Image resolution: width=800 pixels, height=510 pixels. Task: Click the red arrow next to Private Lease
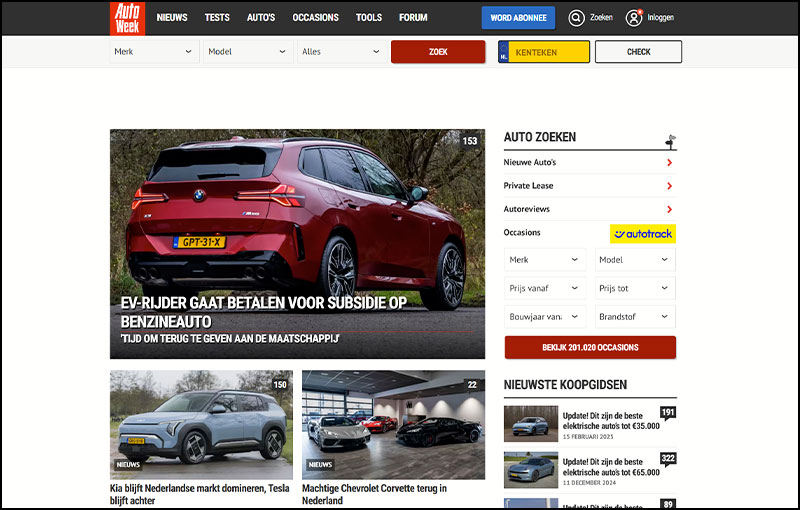pyautogui.click(x=669, y=186)
